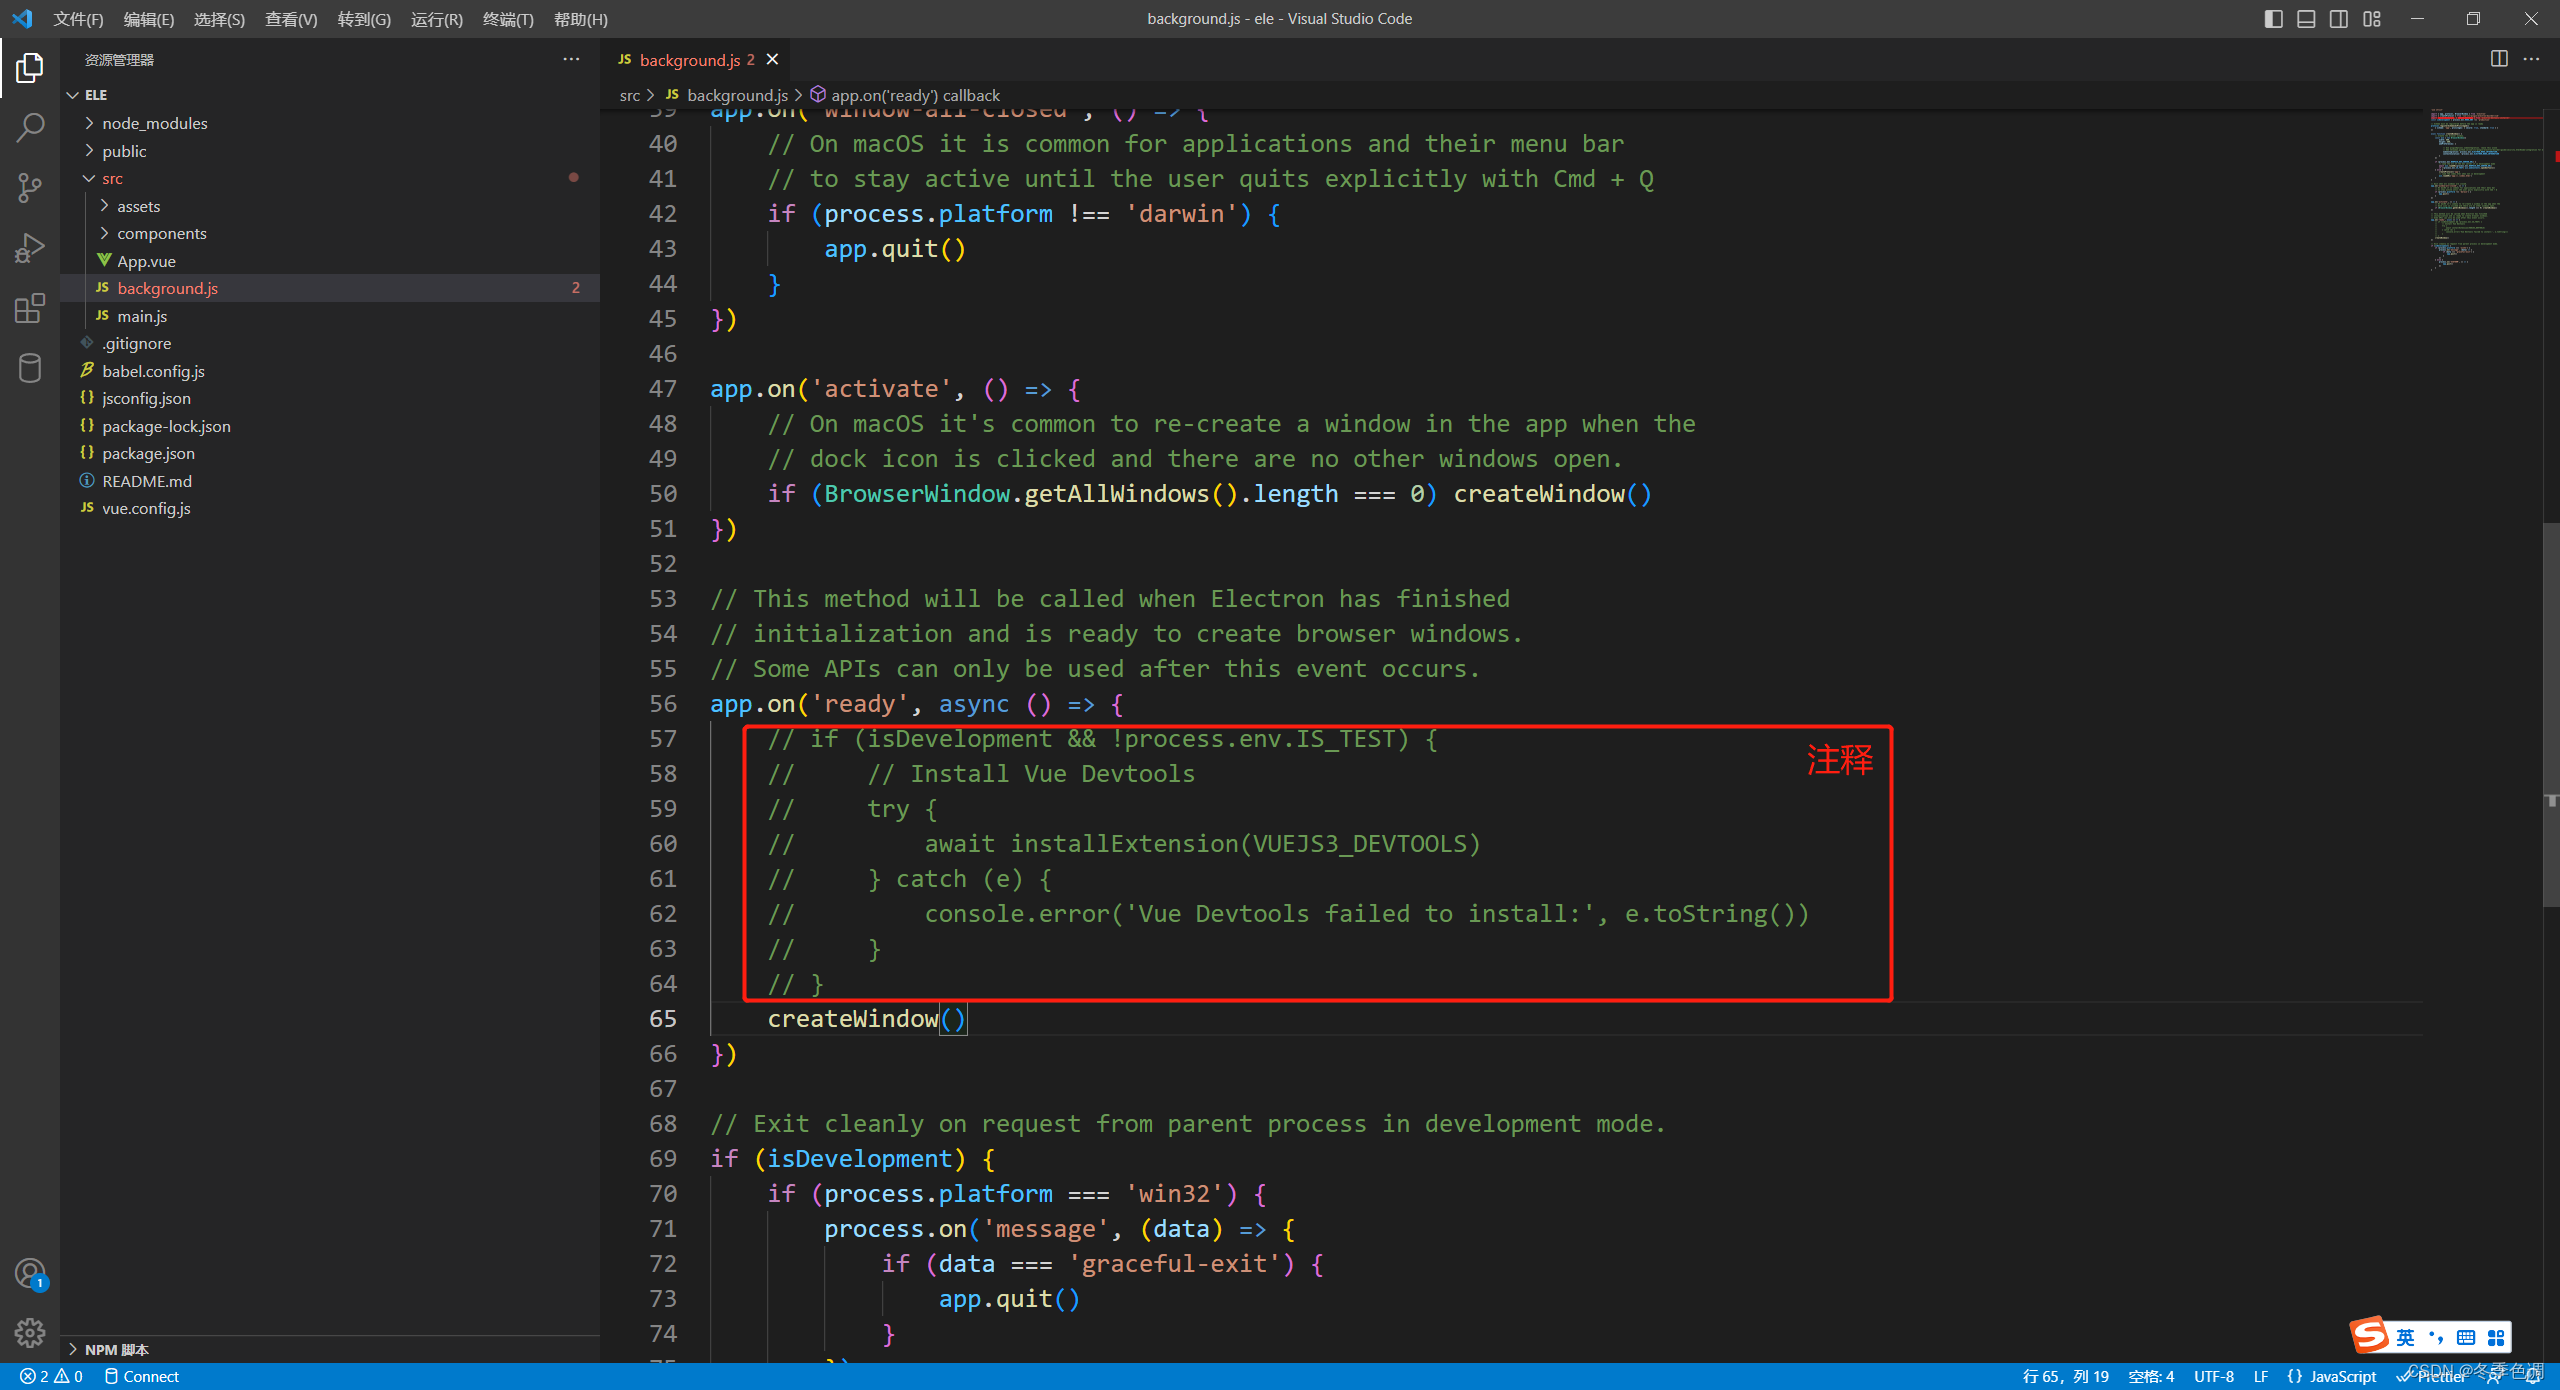Open the Search view
The width and height of the screenshot is (2560, 1390).
29,127
